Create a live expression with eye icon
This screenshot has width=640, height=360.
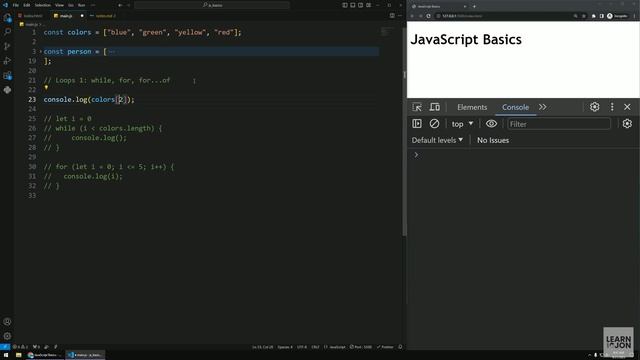491,124
